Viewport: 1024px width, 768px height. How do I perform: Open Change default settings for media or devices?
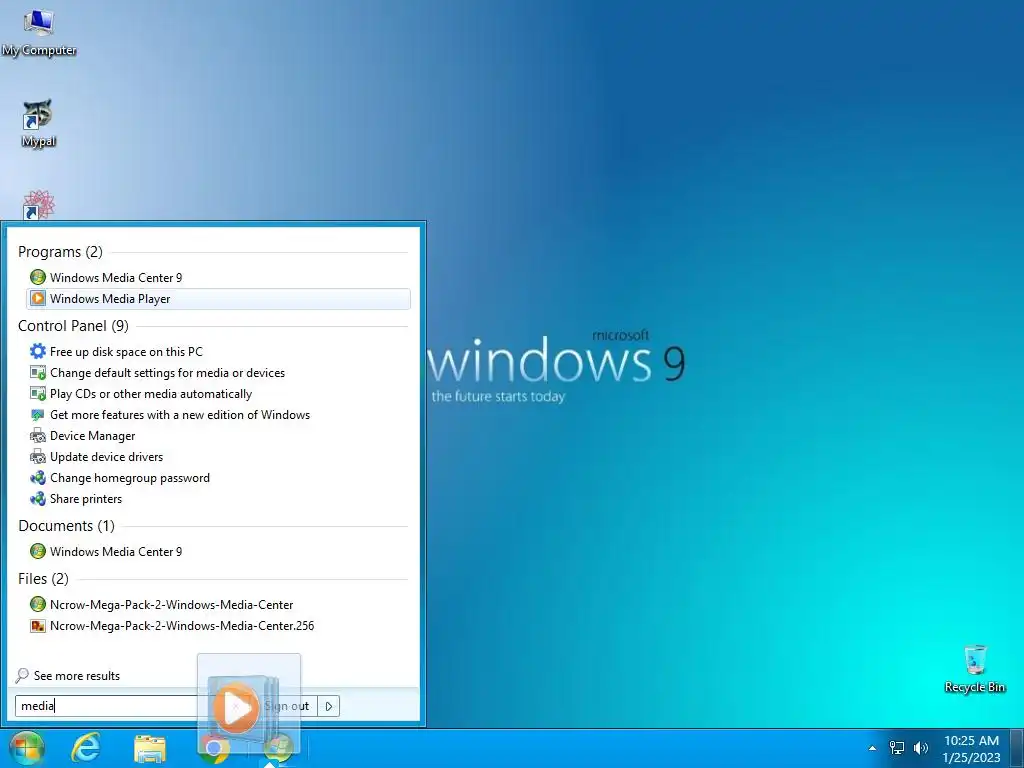(218, 373)
